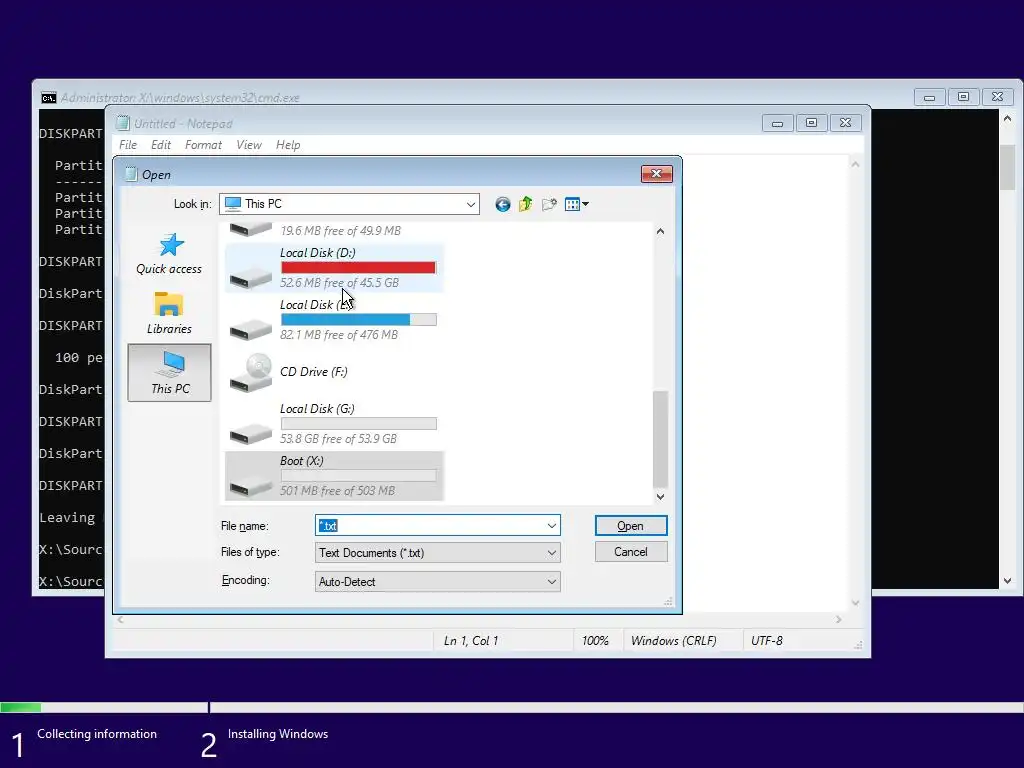Click the E: drive blue usage bar
Image resolution: width=1024 pixels, height=768 pixels.
359,319
